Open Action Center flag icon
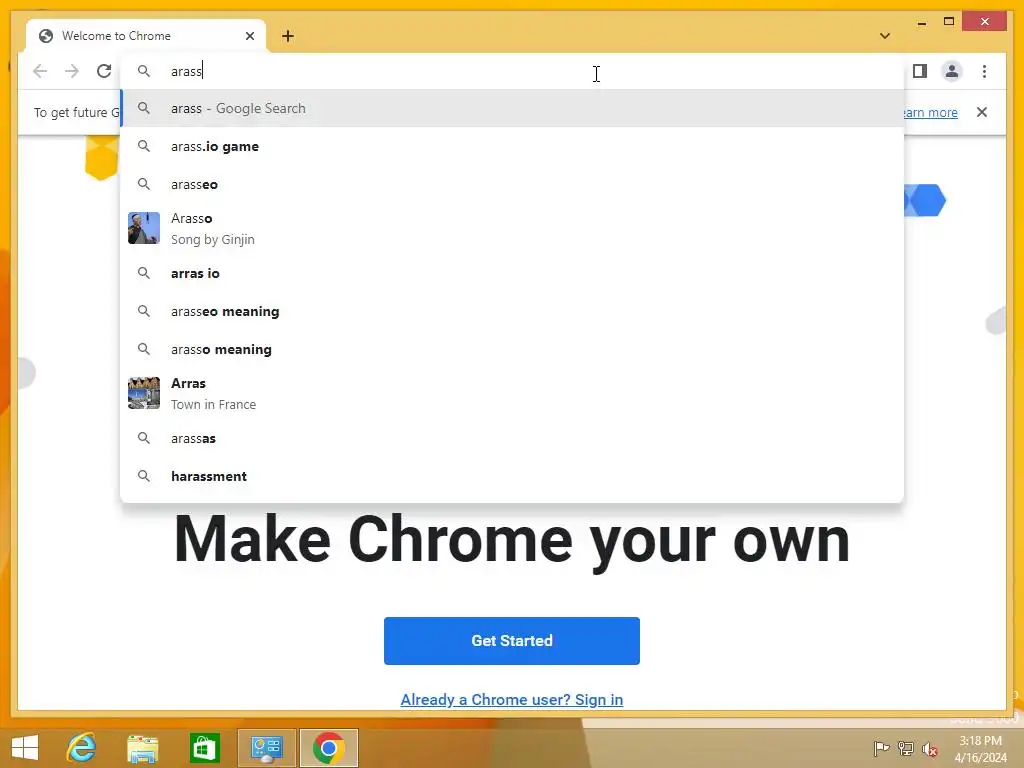Viewport: 1024px width, 768px height. click(x=881, y=748)
